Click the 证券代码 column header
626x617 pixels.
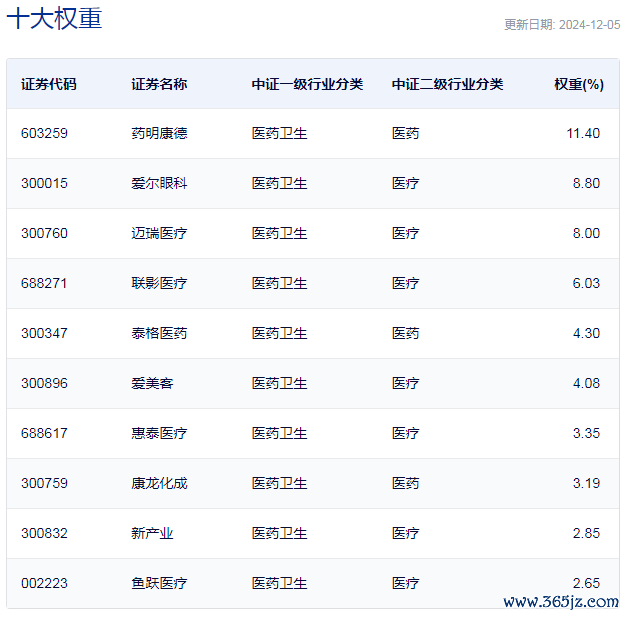[49, 84]
